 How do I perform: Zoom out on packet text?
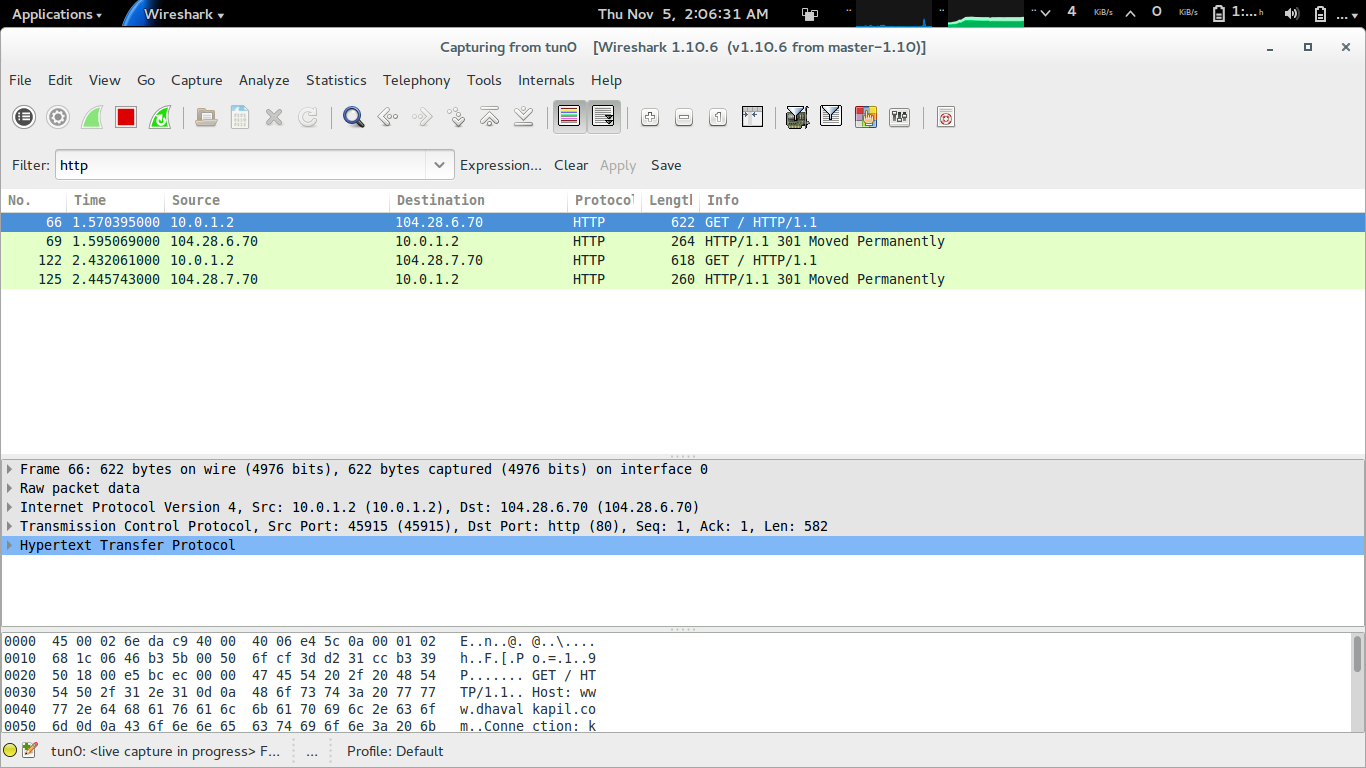pos(684,117)
